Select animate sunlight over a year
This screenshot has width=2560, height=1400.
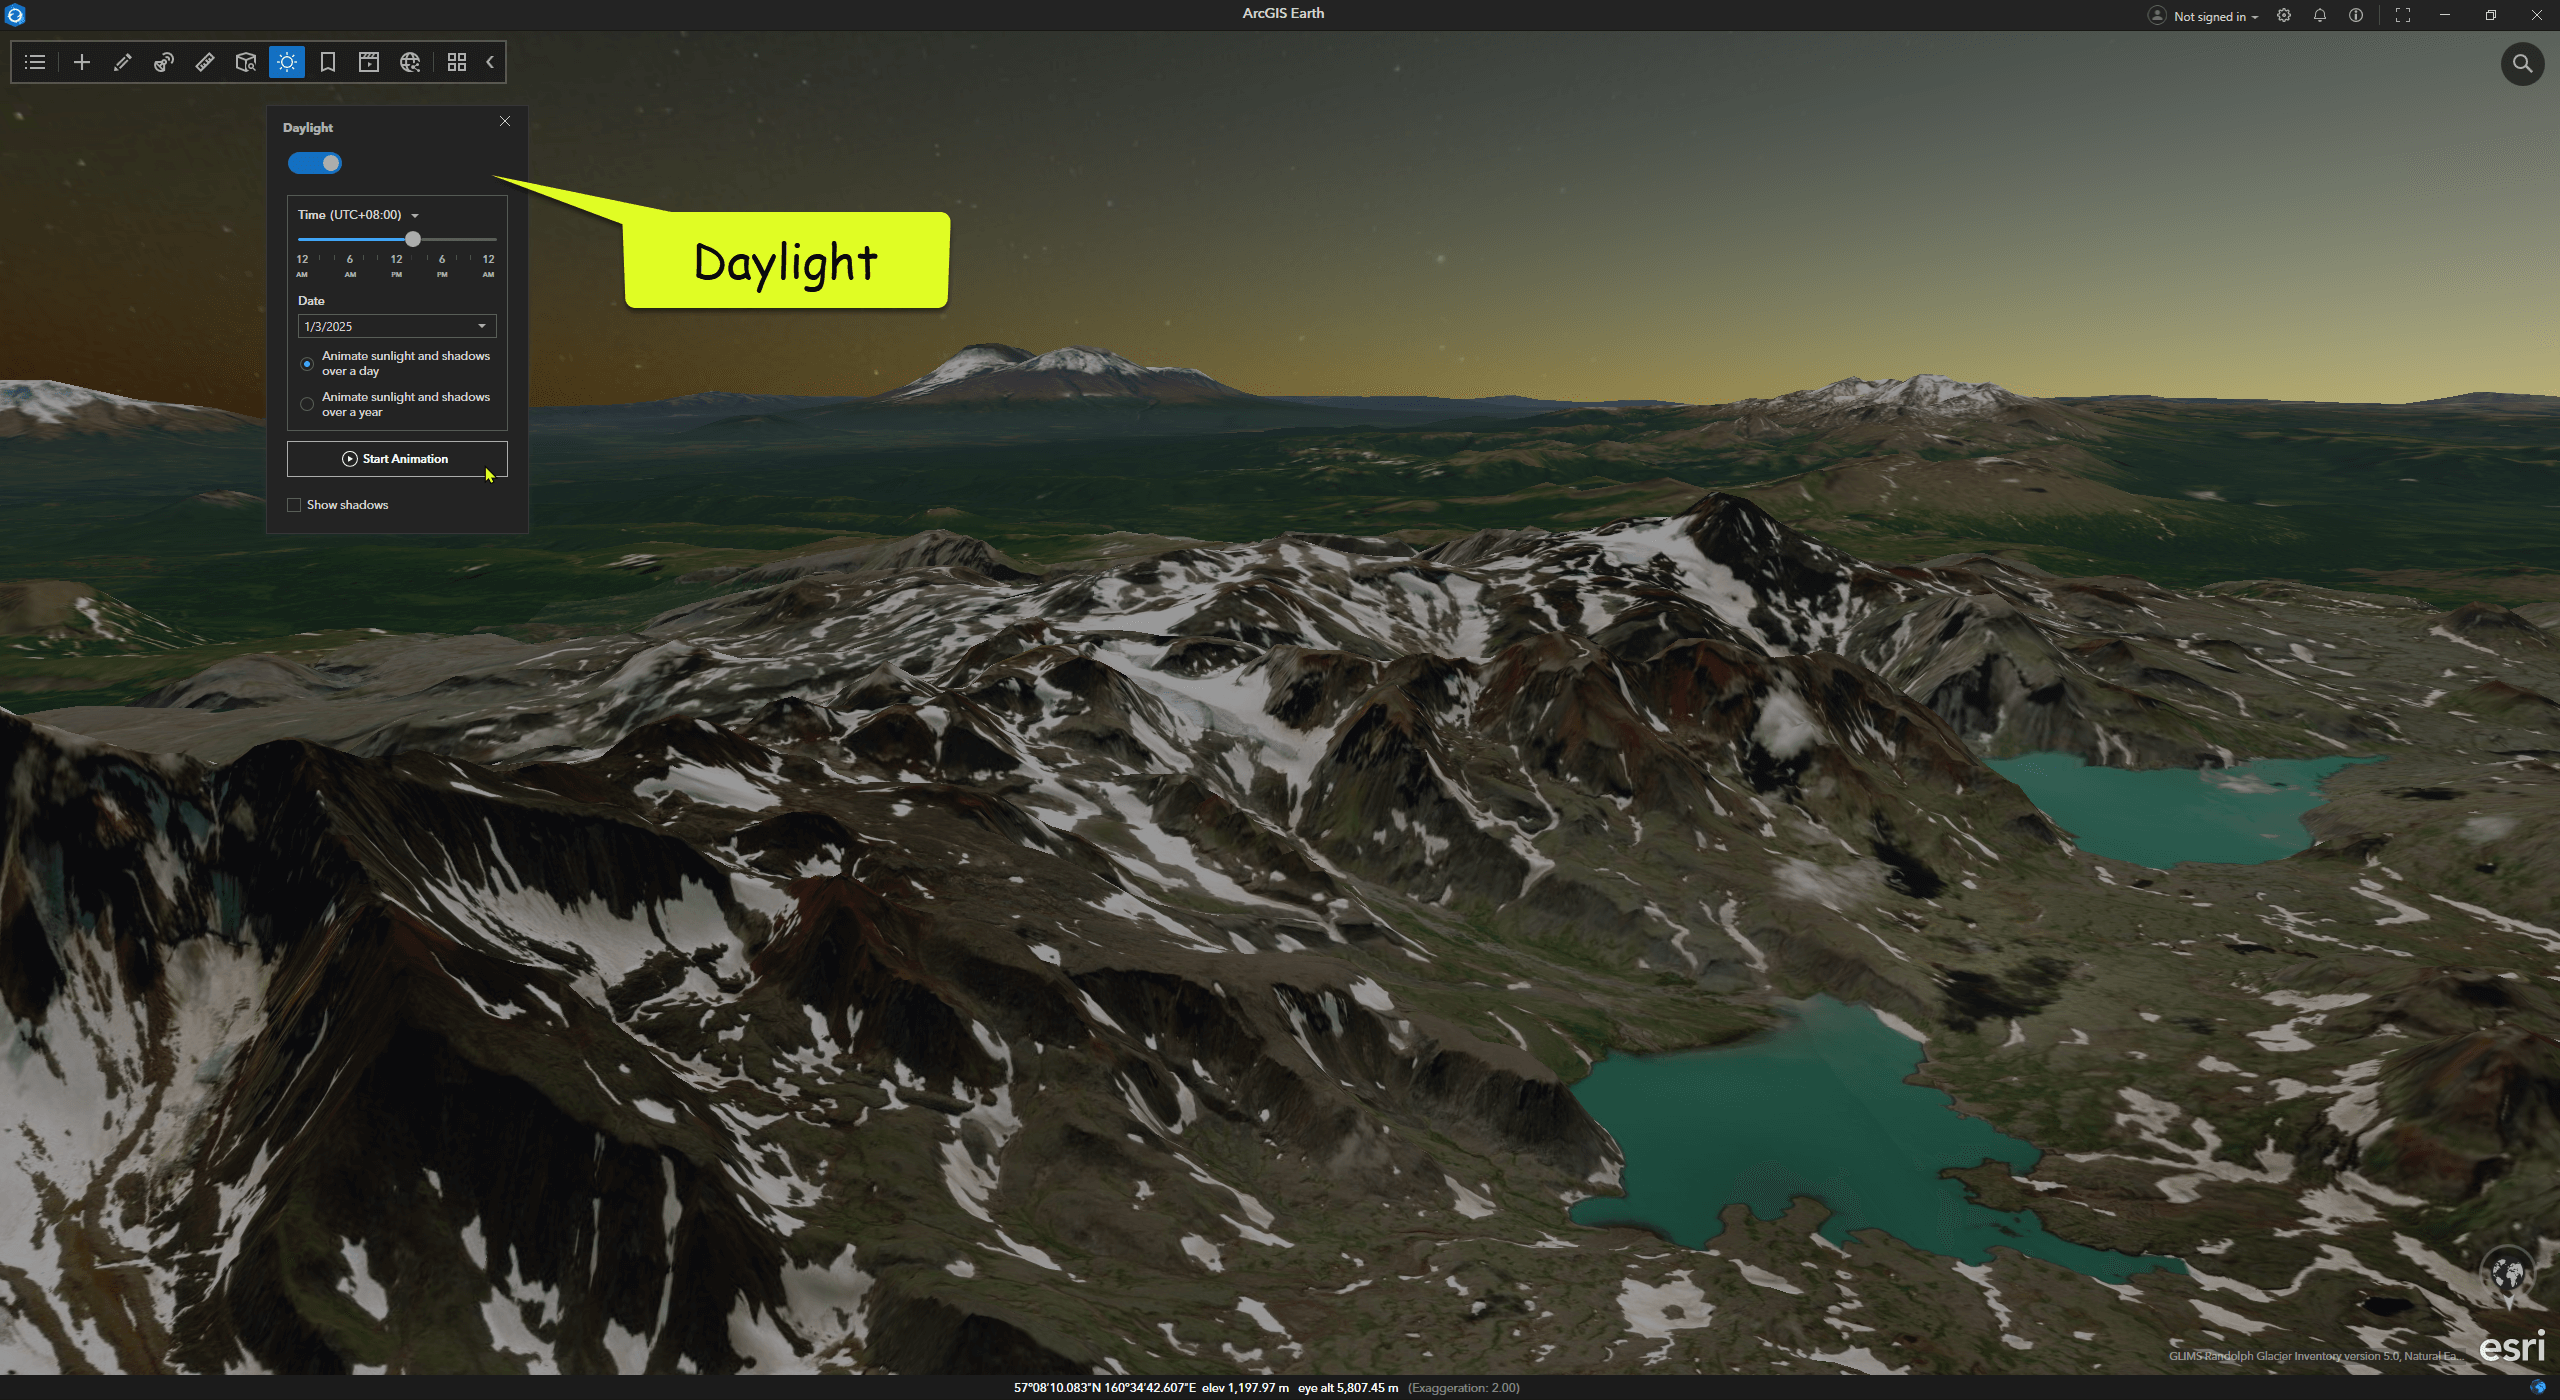307,404
